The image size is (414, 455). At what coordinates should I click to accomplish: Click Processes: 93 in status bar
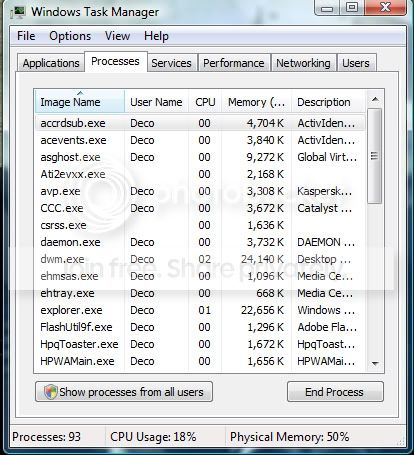click(x=46, y=437)
